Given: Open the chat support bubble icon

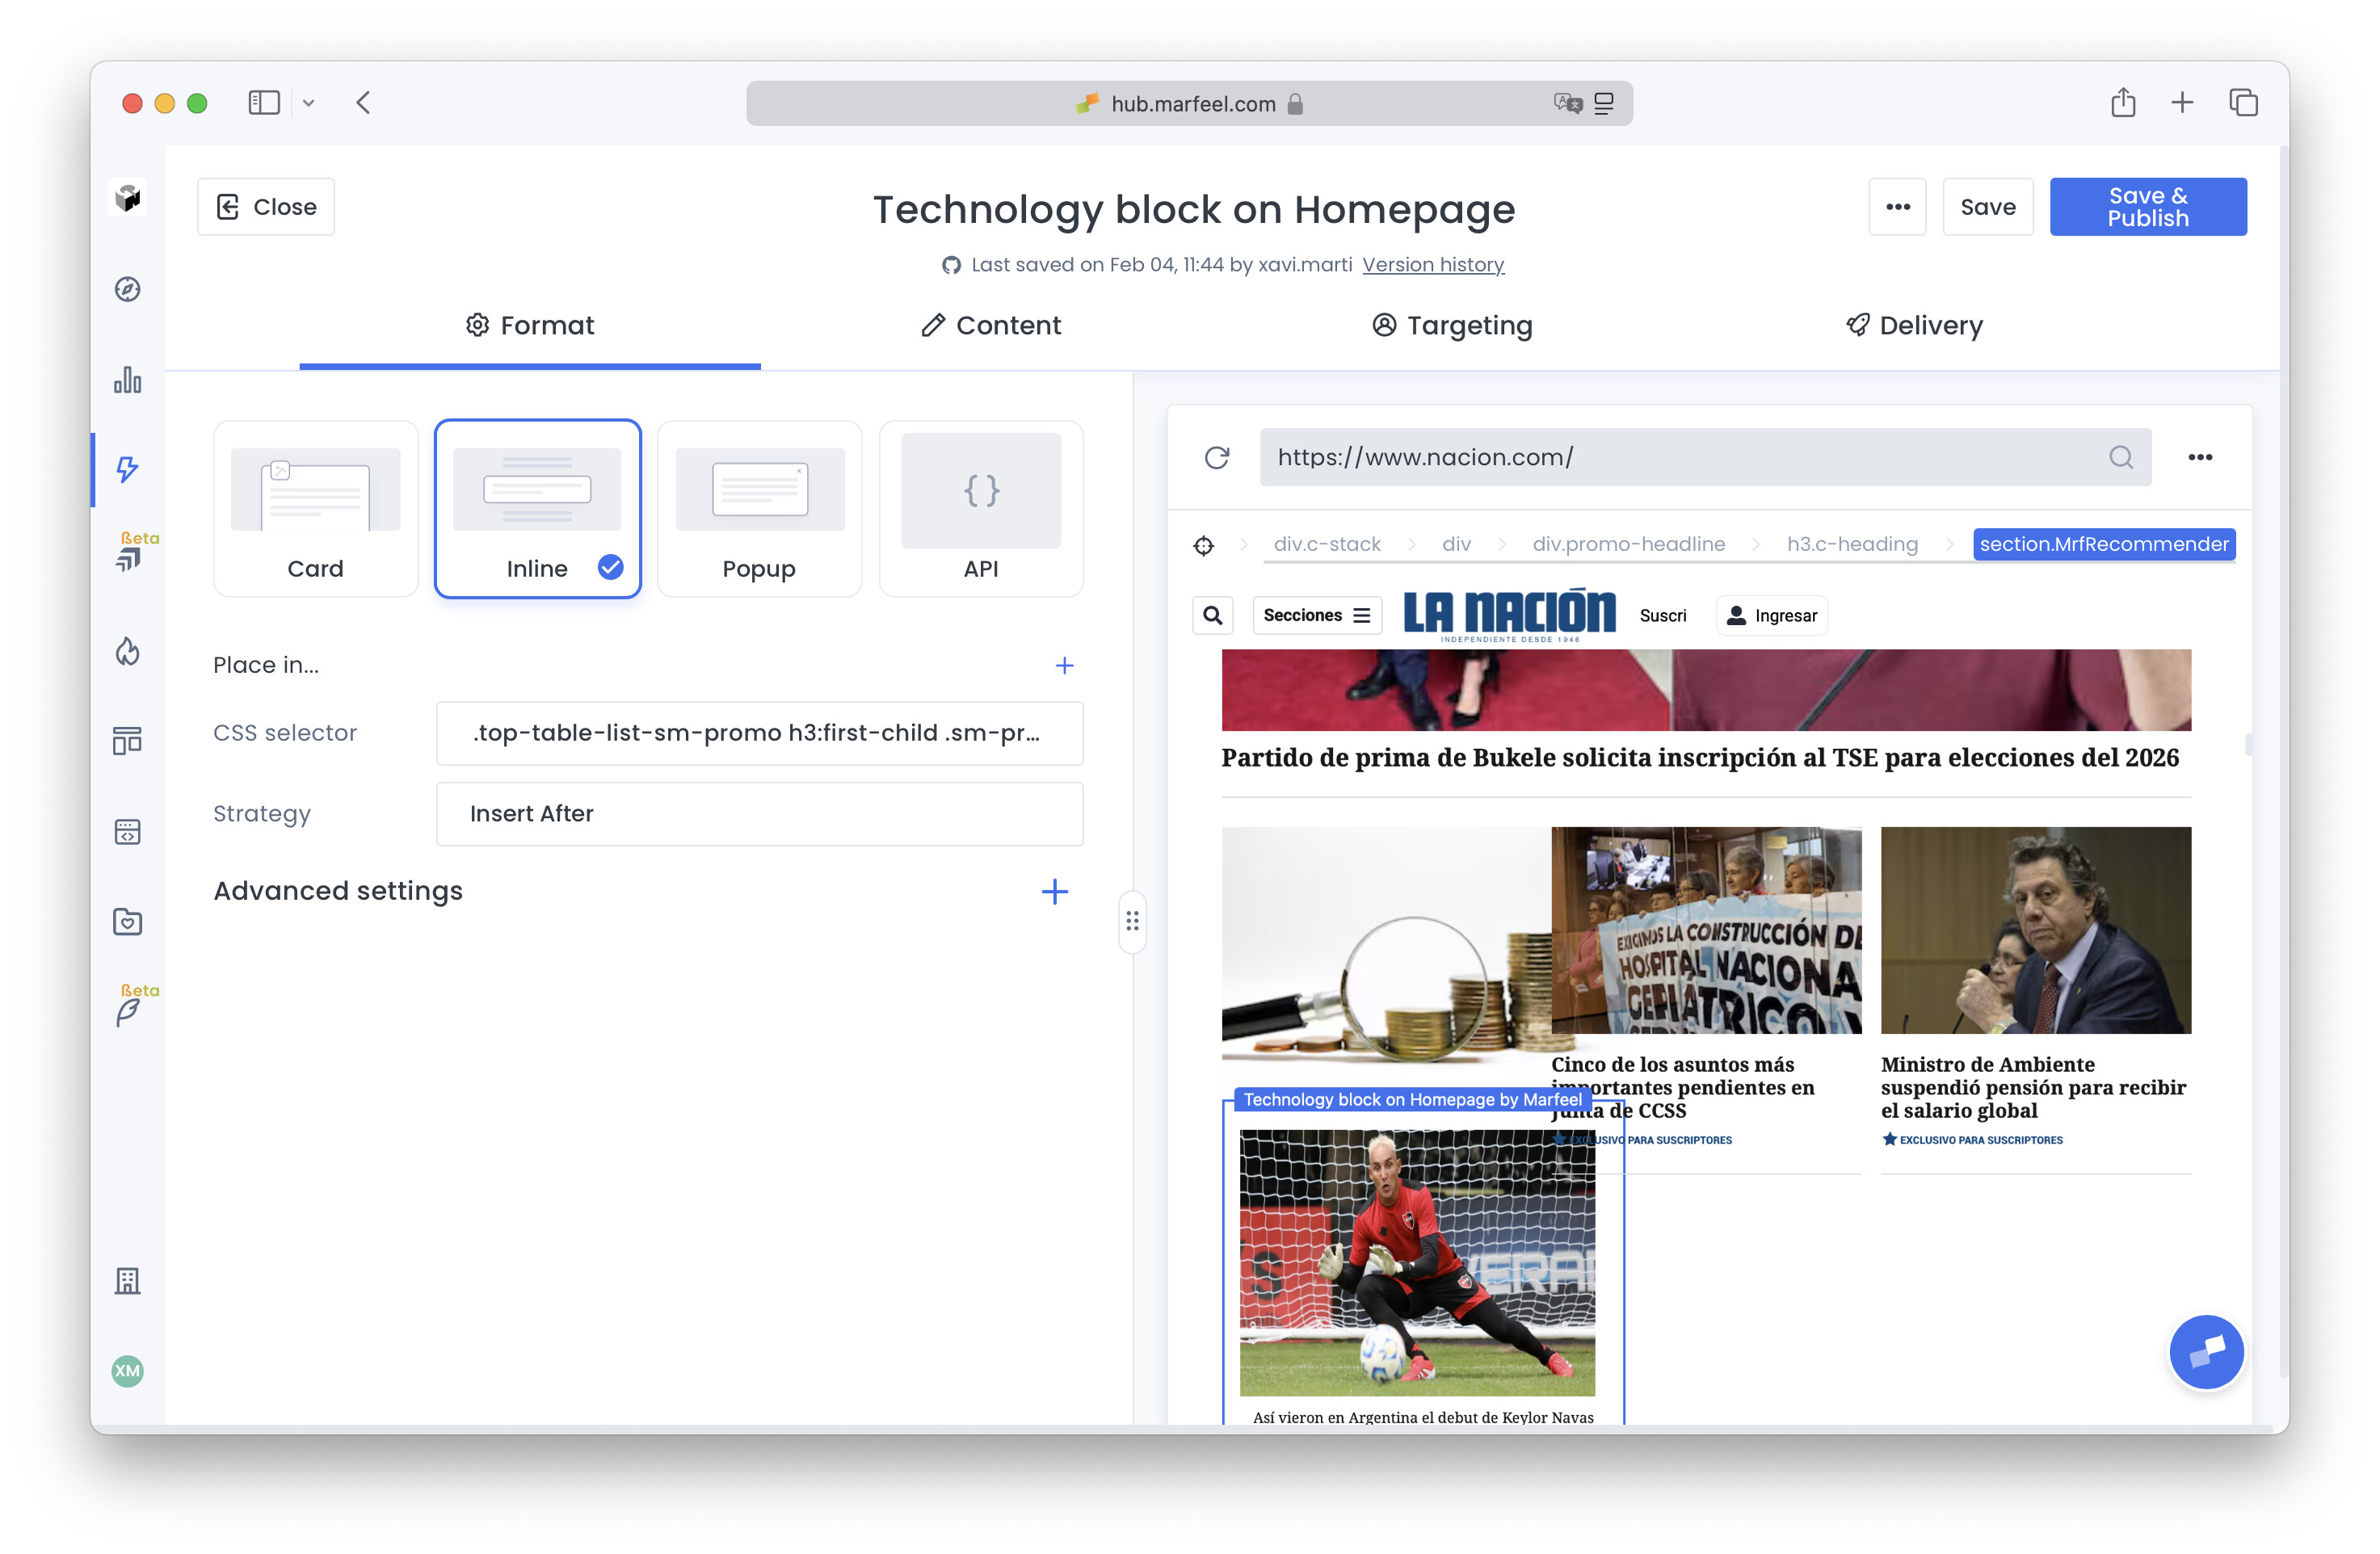Looking at the screenshot, I should pos(2206,1351).
